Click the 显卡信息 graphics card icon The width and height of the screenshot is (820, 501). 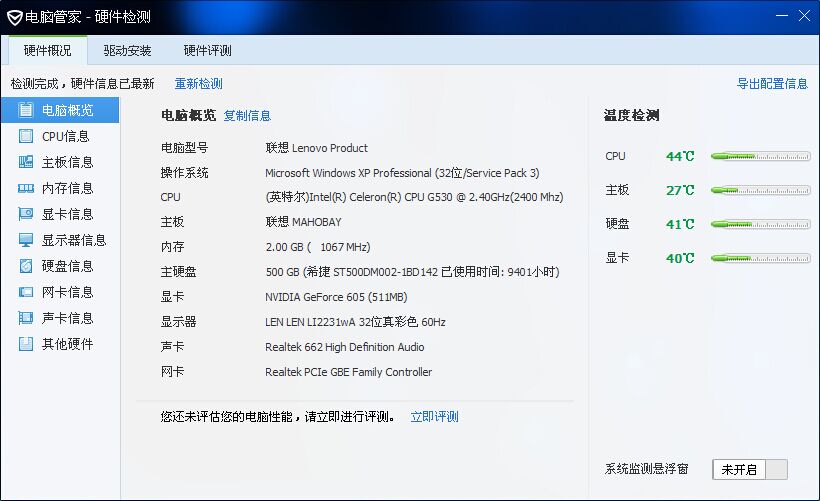[x=26, y=214]
